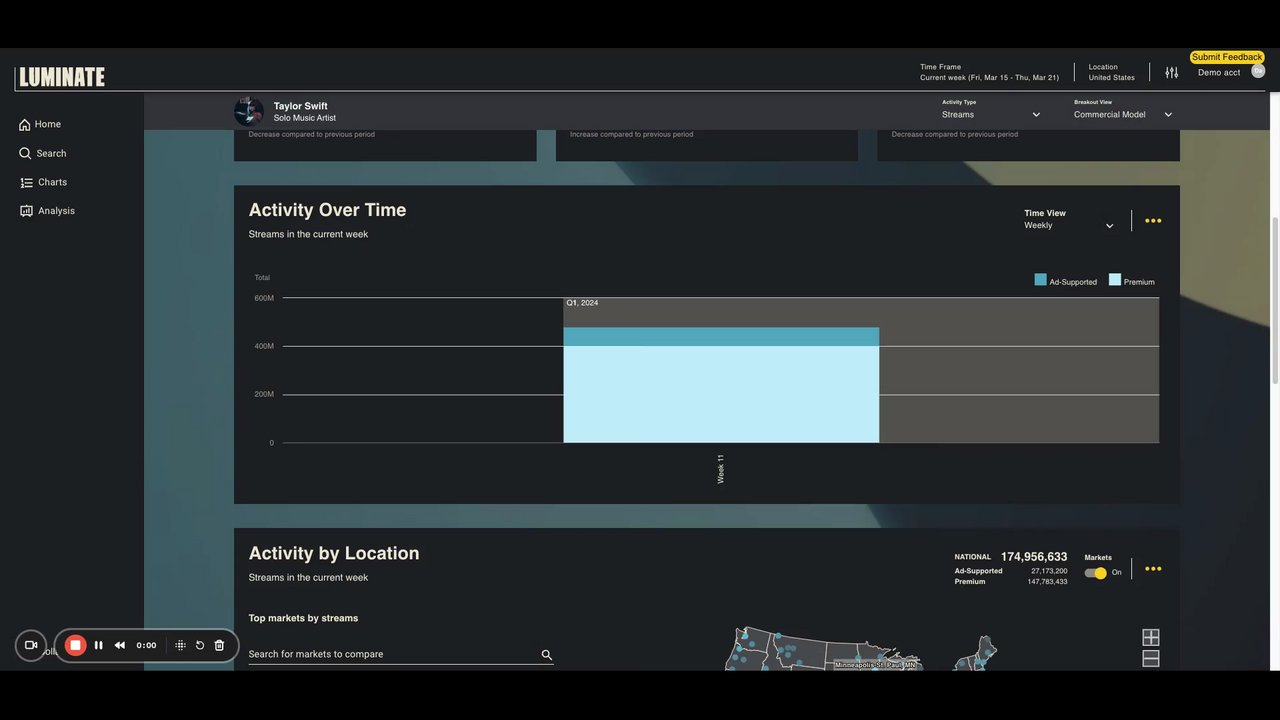Restart the recording with circular arrow icon
The image size is (1280, 720).
(x=200, y=646)
